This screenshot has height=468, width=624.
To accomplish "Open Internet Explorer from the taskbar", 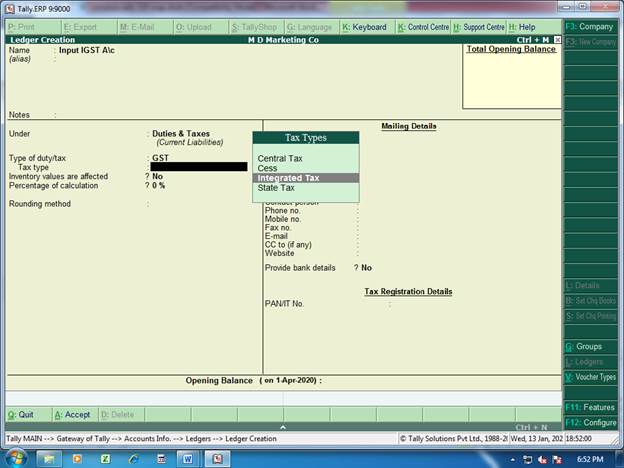I will pos(133,459).
